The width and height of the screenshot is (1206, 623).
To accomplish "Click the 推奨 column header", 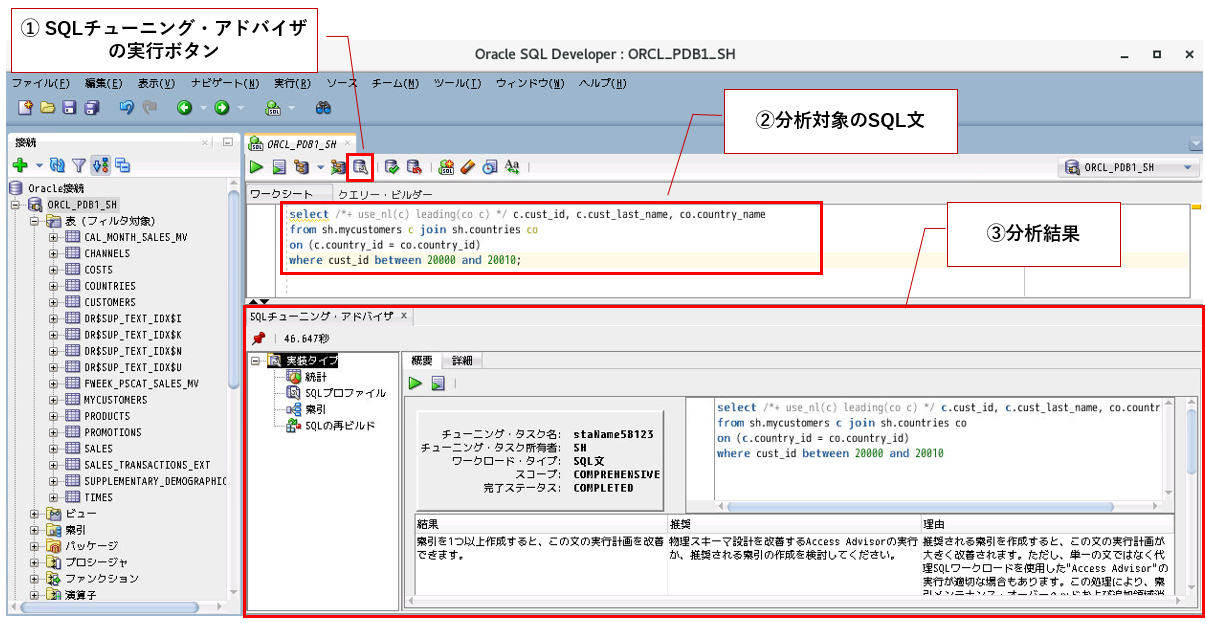I will coord(794,523).
